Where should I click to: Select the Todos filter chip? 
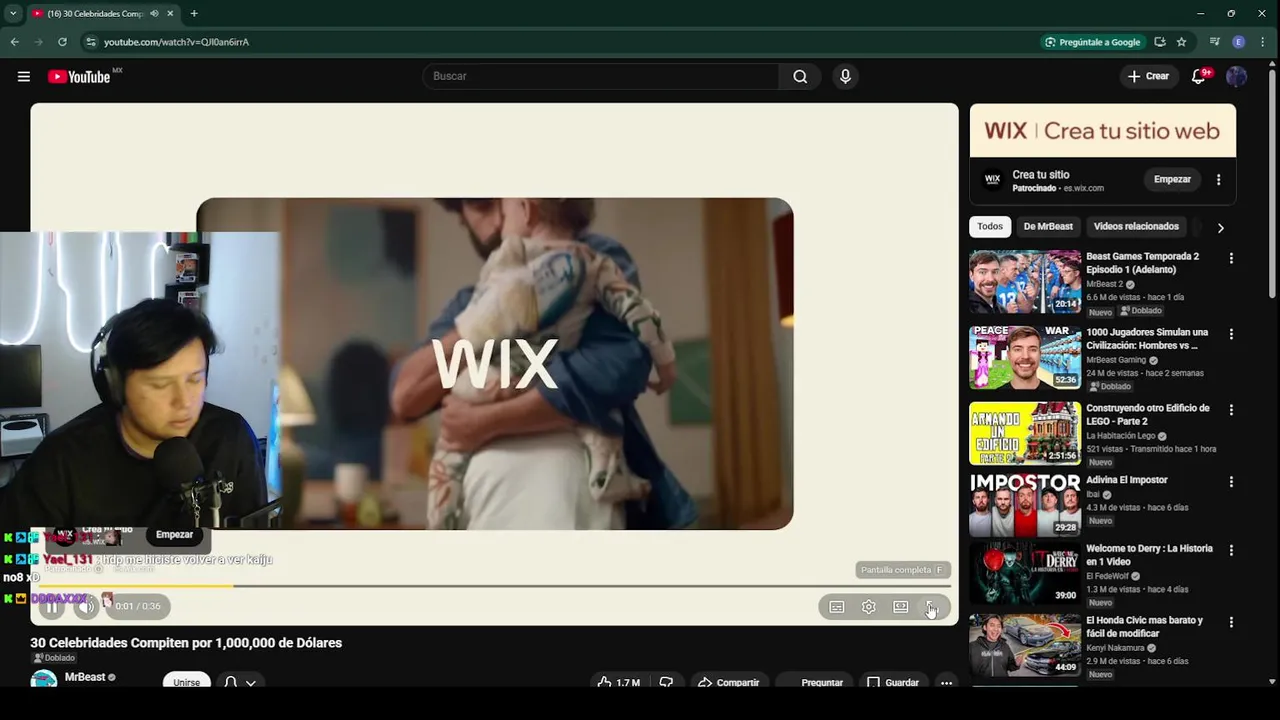click(x=990, y=227)
